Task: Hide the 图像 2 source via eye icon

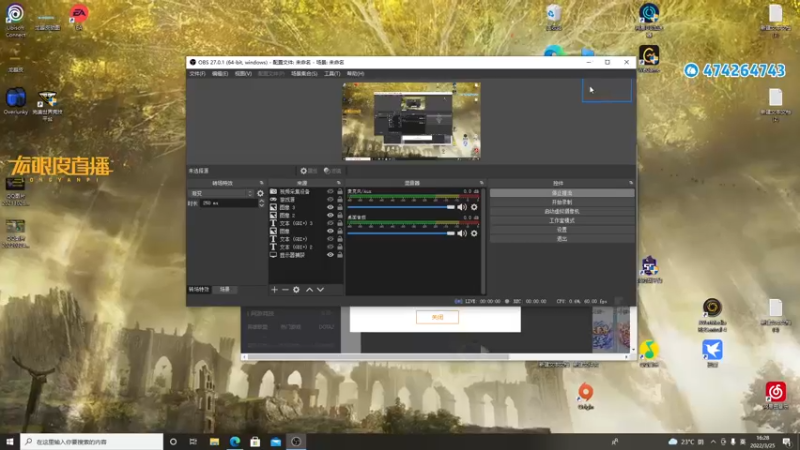Action: pos(330,215)
